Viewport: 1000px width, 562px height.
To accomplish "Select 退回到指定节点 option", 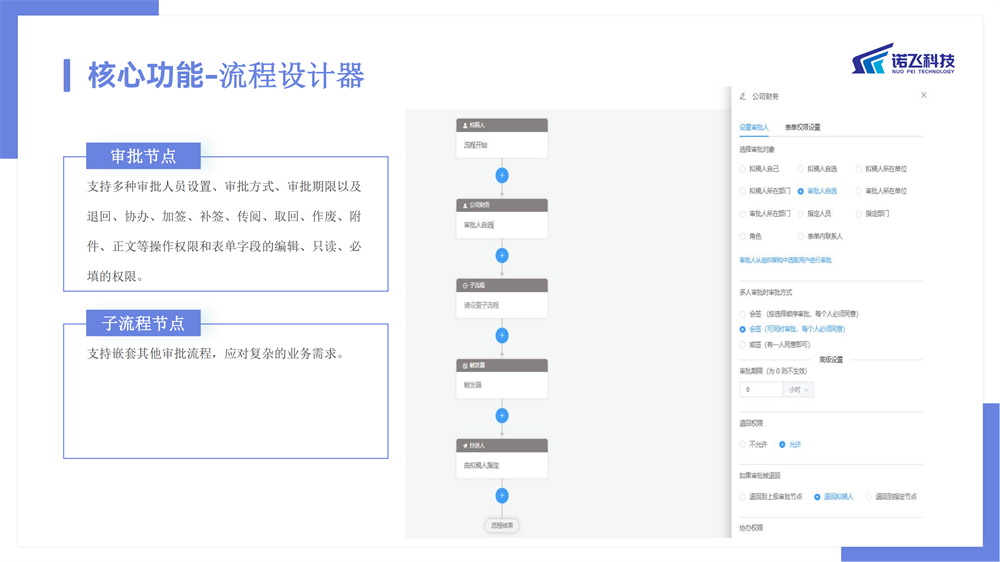I will point(869,497).
